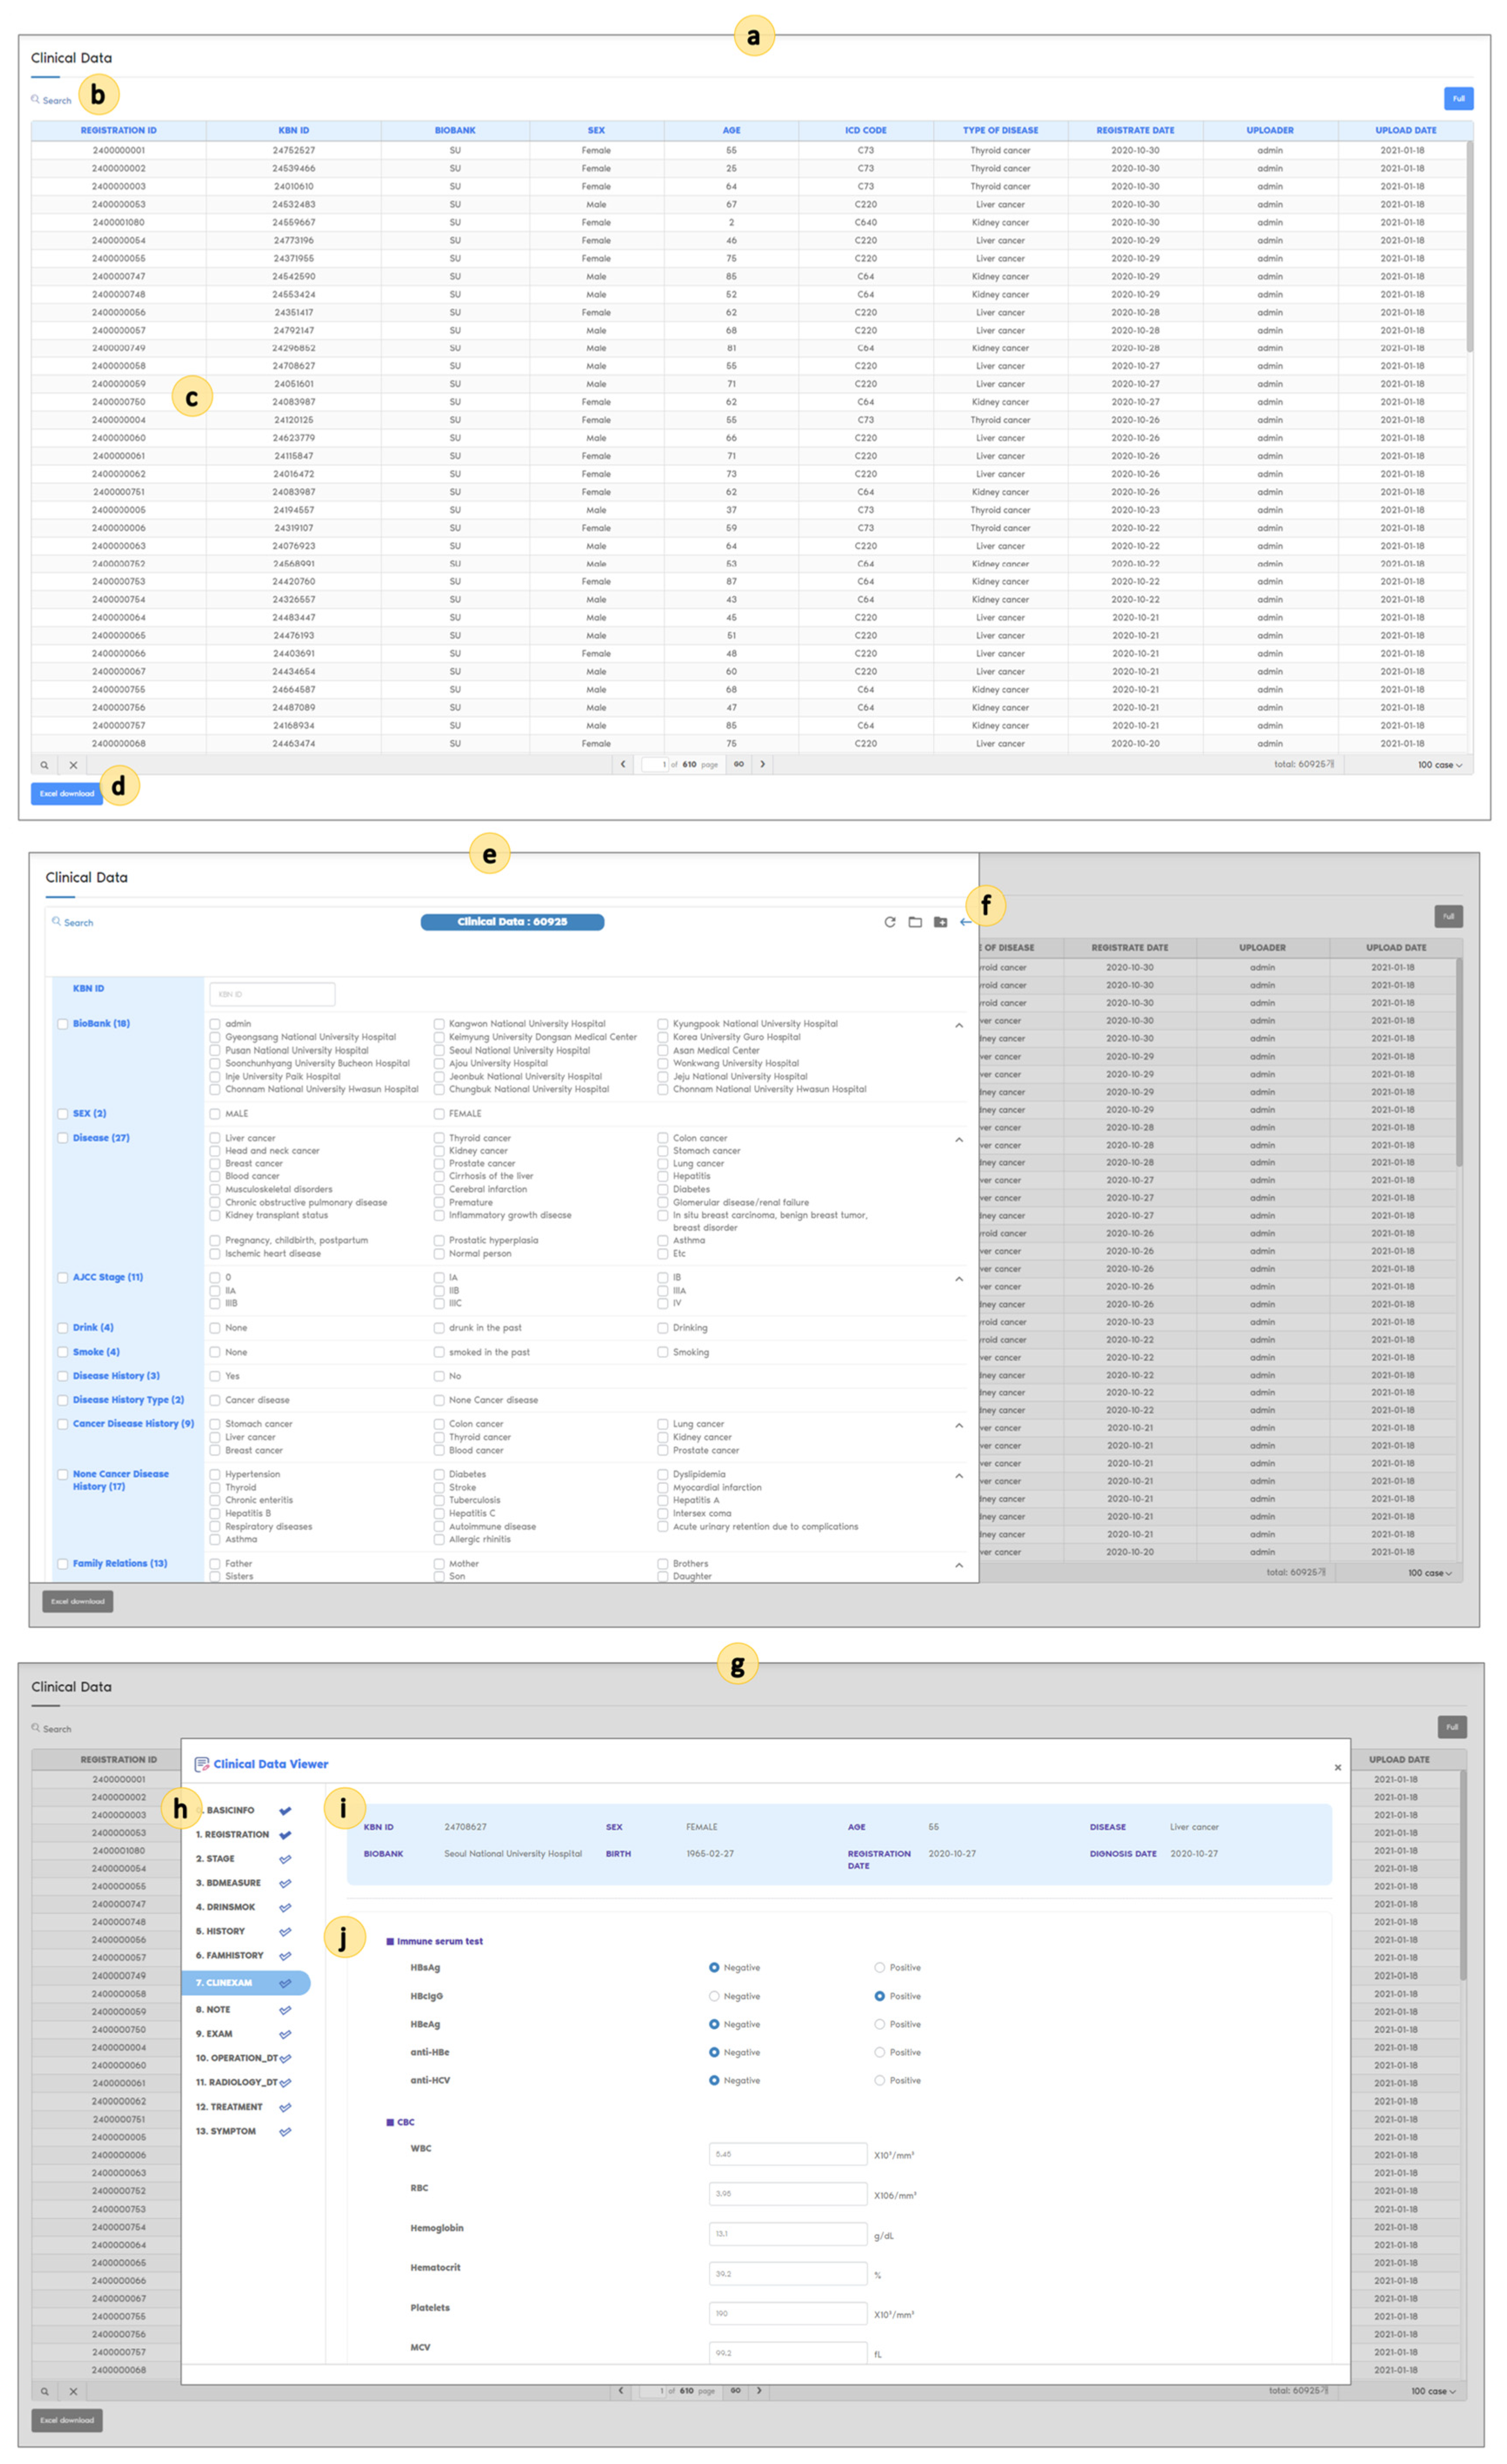Click the check icon next to 5. HISTORY
1507x2464 pixels.
pos(285,1932)
